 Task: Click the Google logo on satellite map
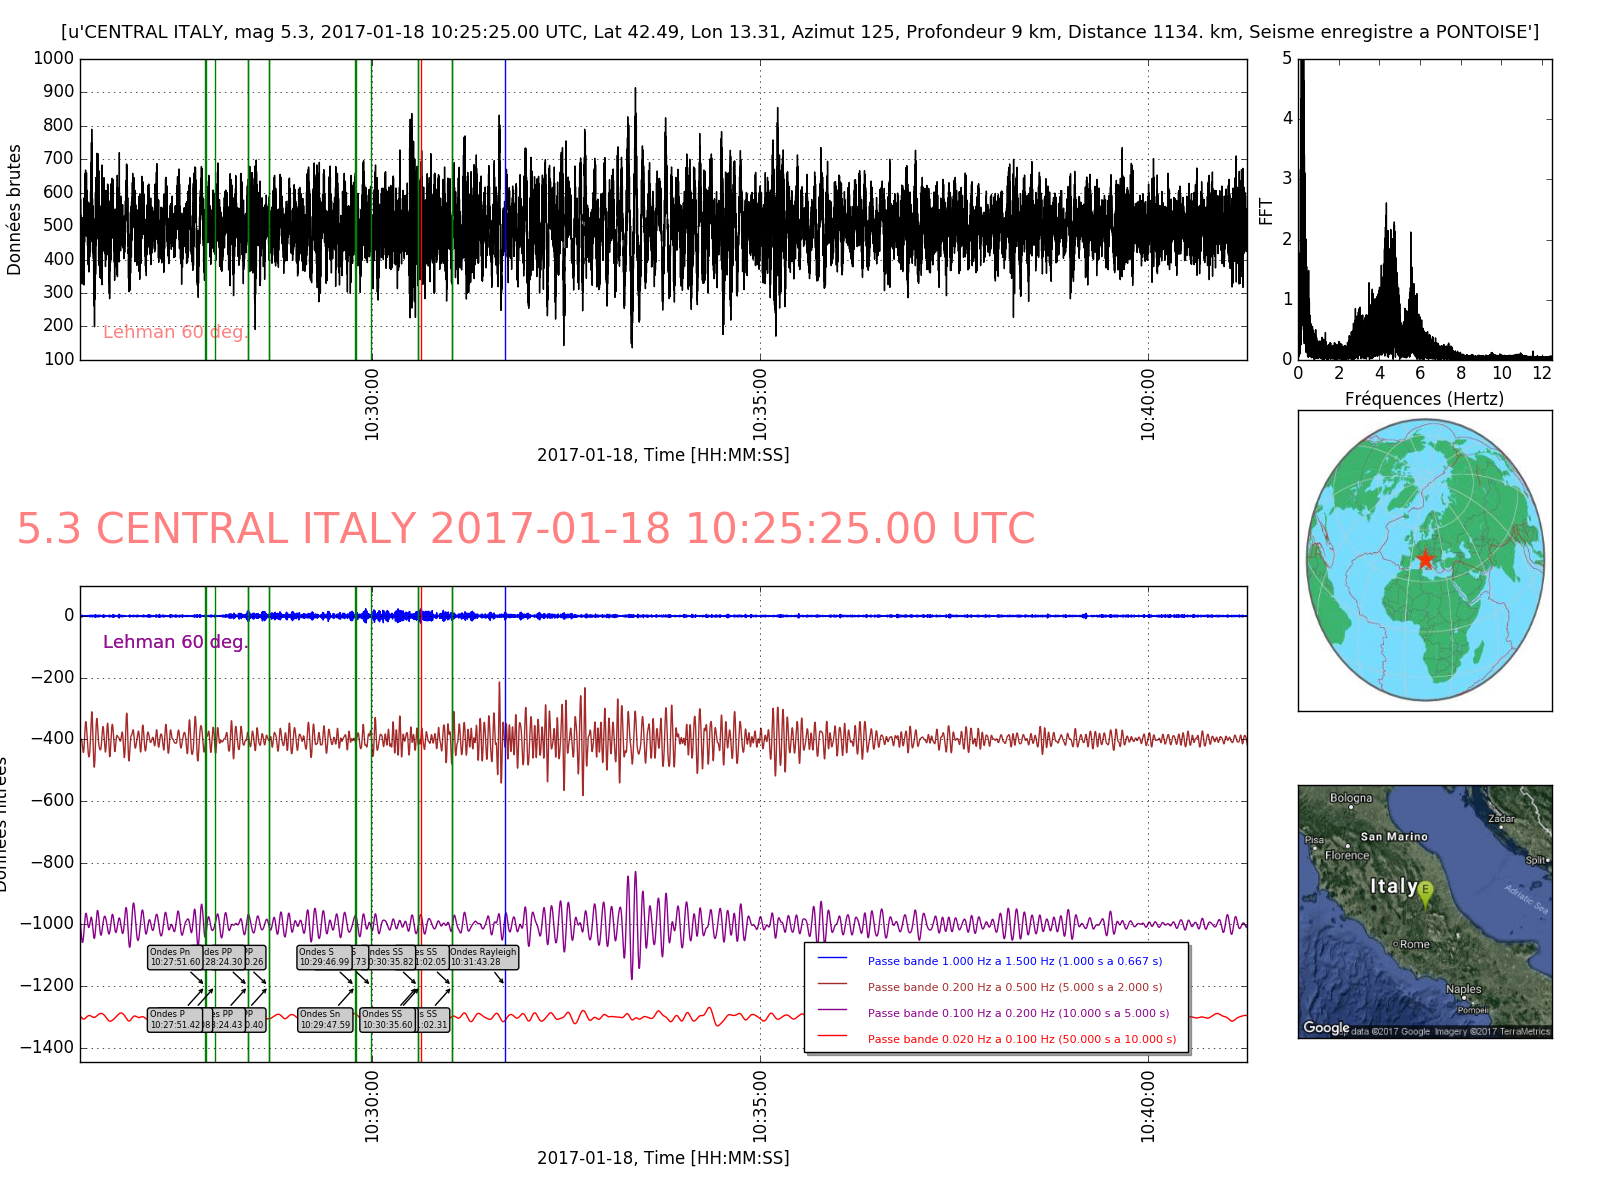1326,1028
